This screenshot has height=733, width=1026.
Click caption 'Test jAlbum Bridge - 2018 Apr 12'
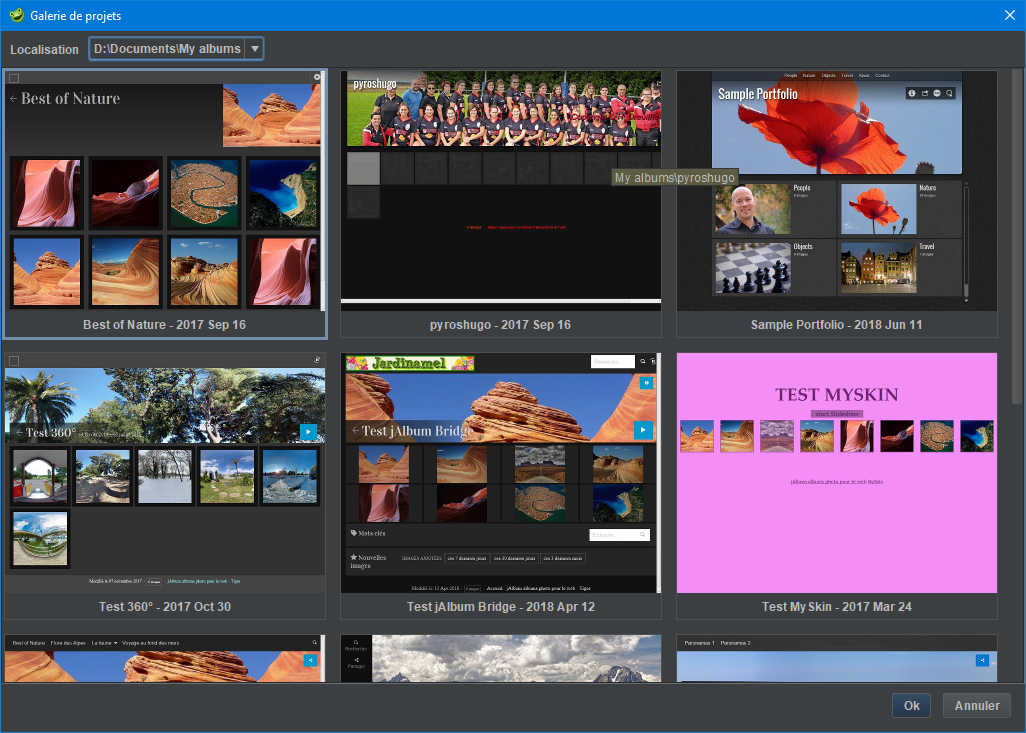[501, 607]
